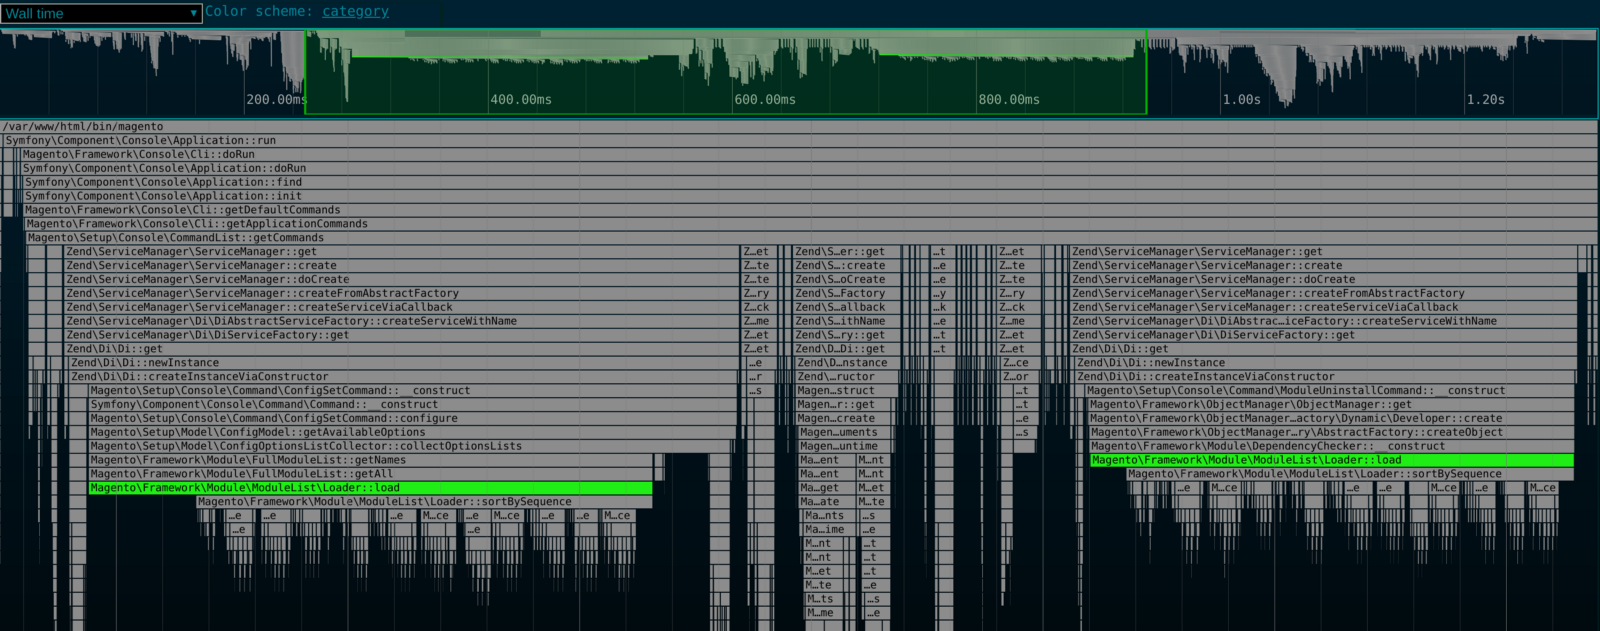
Task: Select the Z…or frame
Action: point(1019,377)
